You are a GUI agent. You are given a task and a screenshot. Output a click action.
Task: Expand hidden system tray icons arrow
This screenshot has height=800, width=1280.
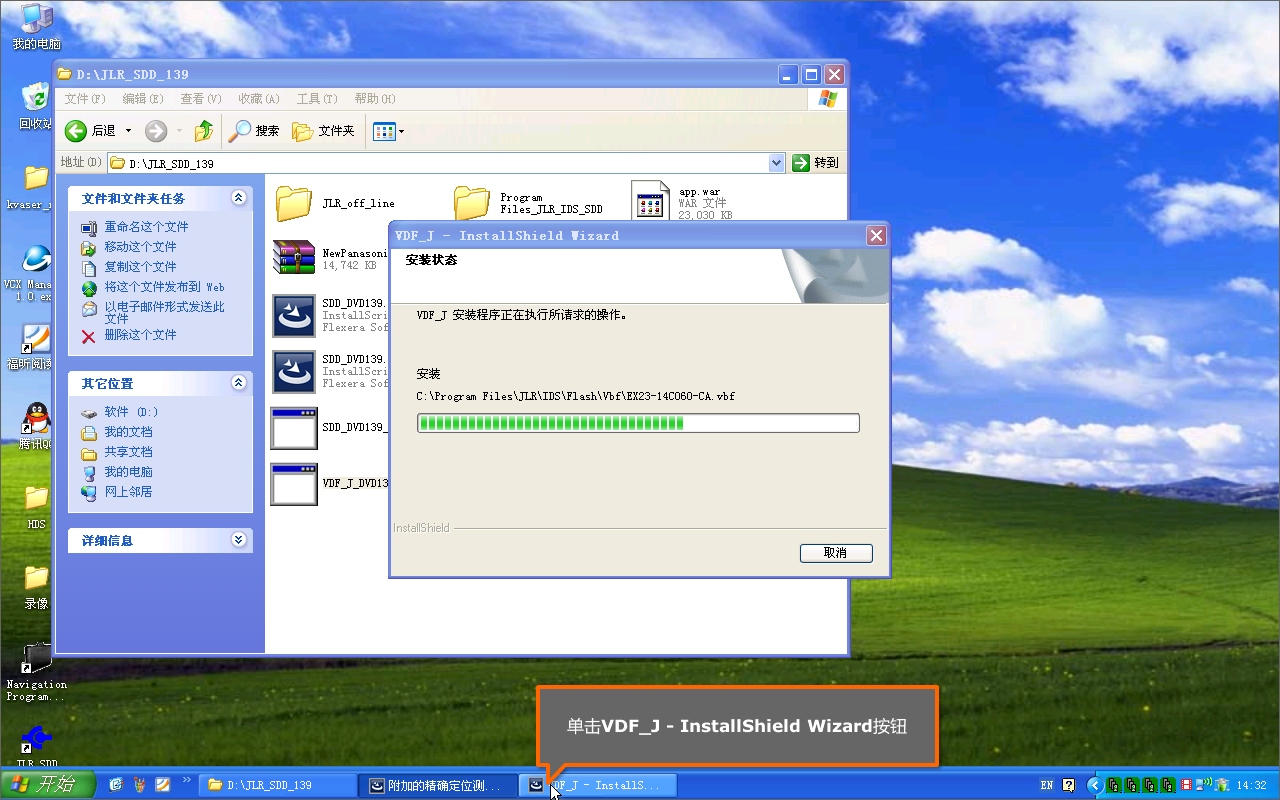tap(1096, 785)
